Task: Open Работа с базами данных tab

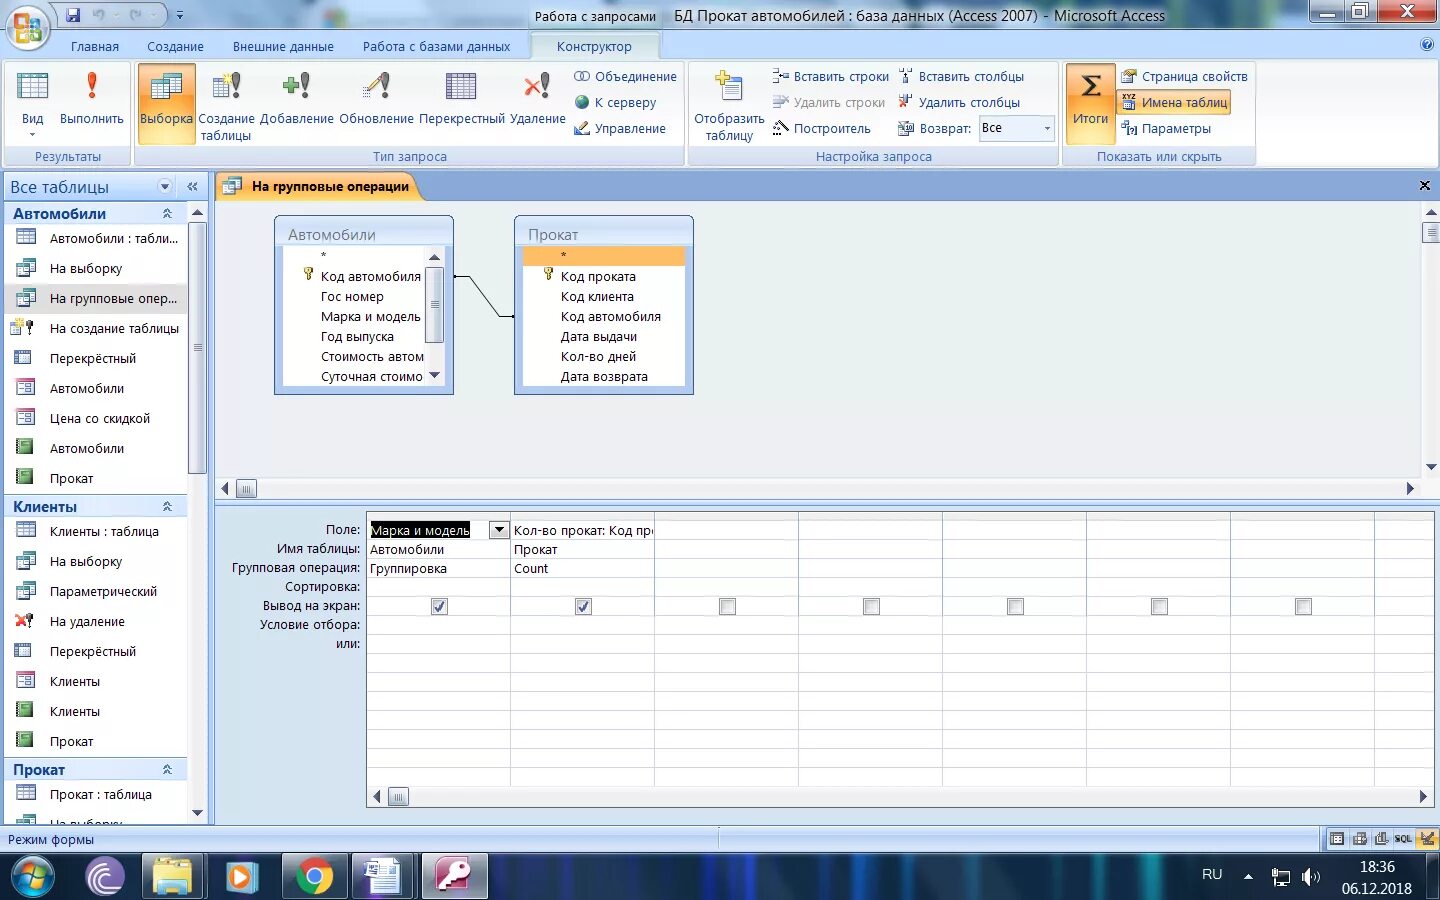Action: coord(436,46)
